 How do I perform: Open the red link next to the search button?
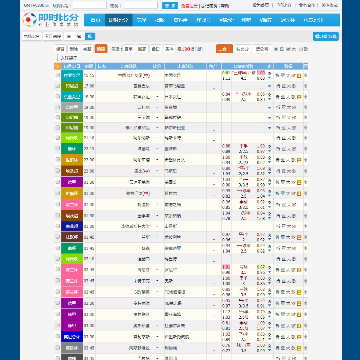(x=189, y=6)
